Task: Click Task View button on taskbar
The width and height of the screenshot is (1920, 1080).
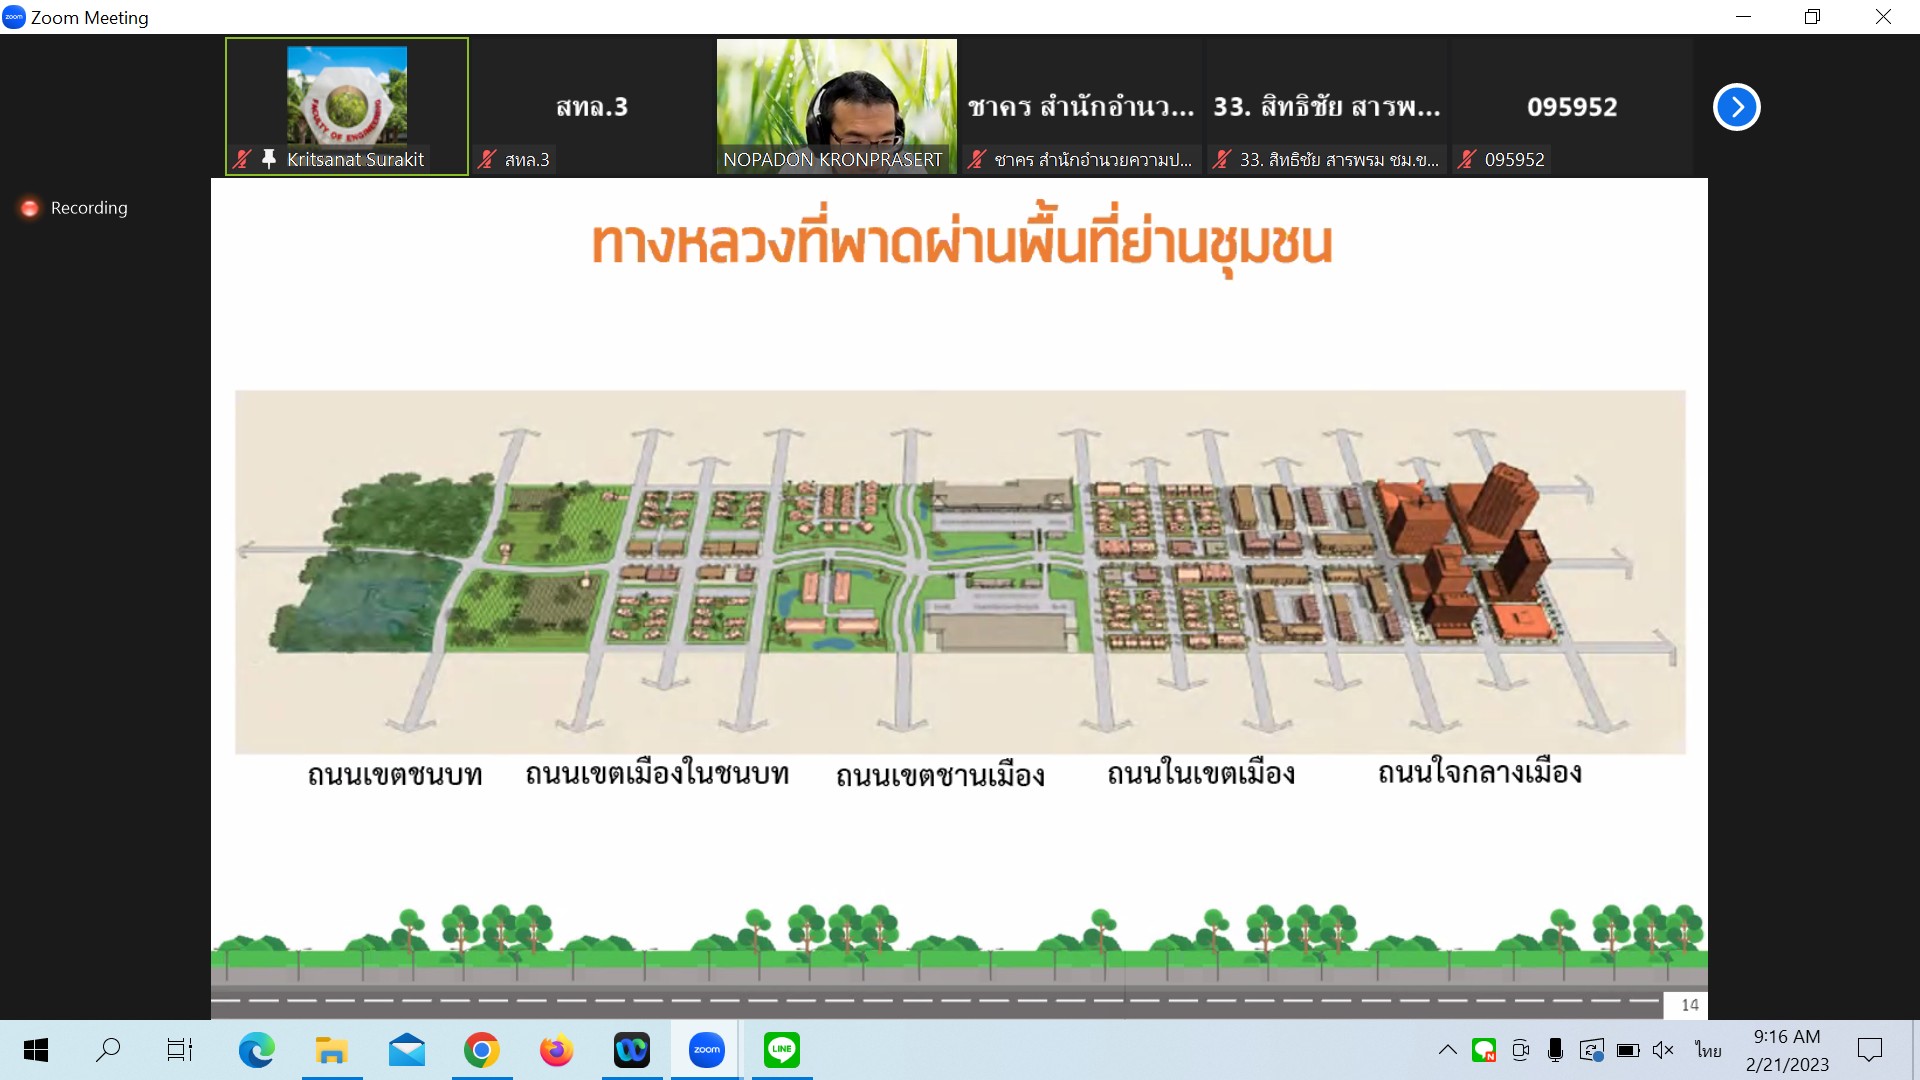Action: tap(180, 1050)
